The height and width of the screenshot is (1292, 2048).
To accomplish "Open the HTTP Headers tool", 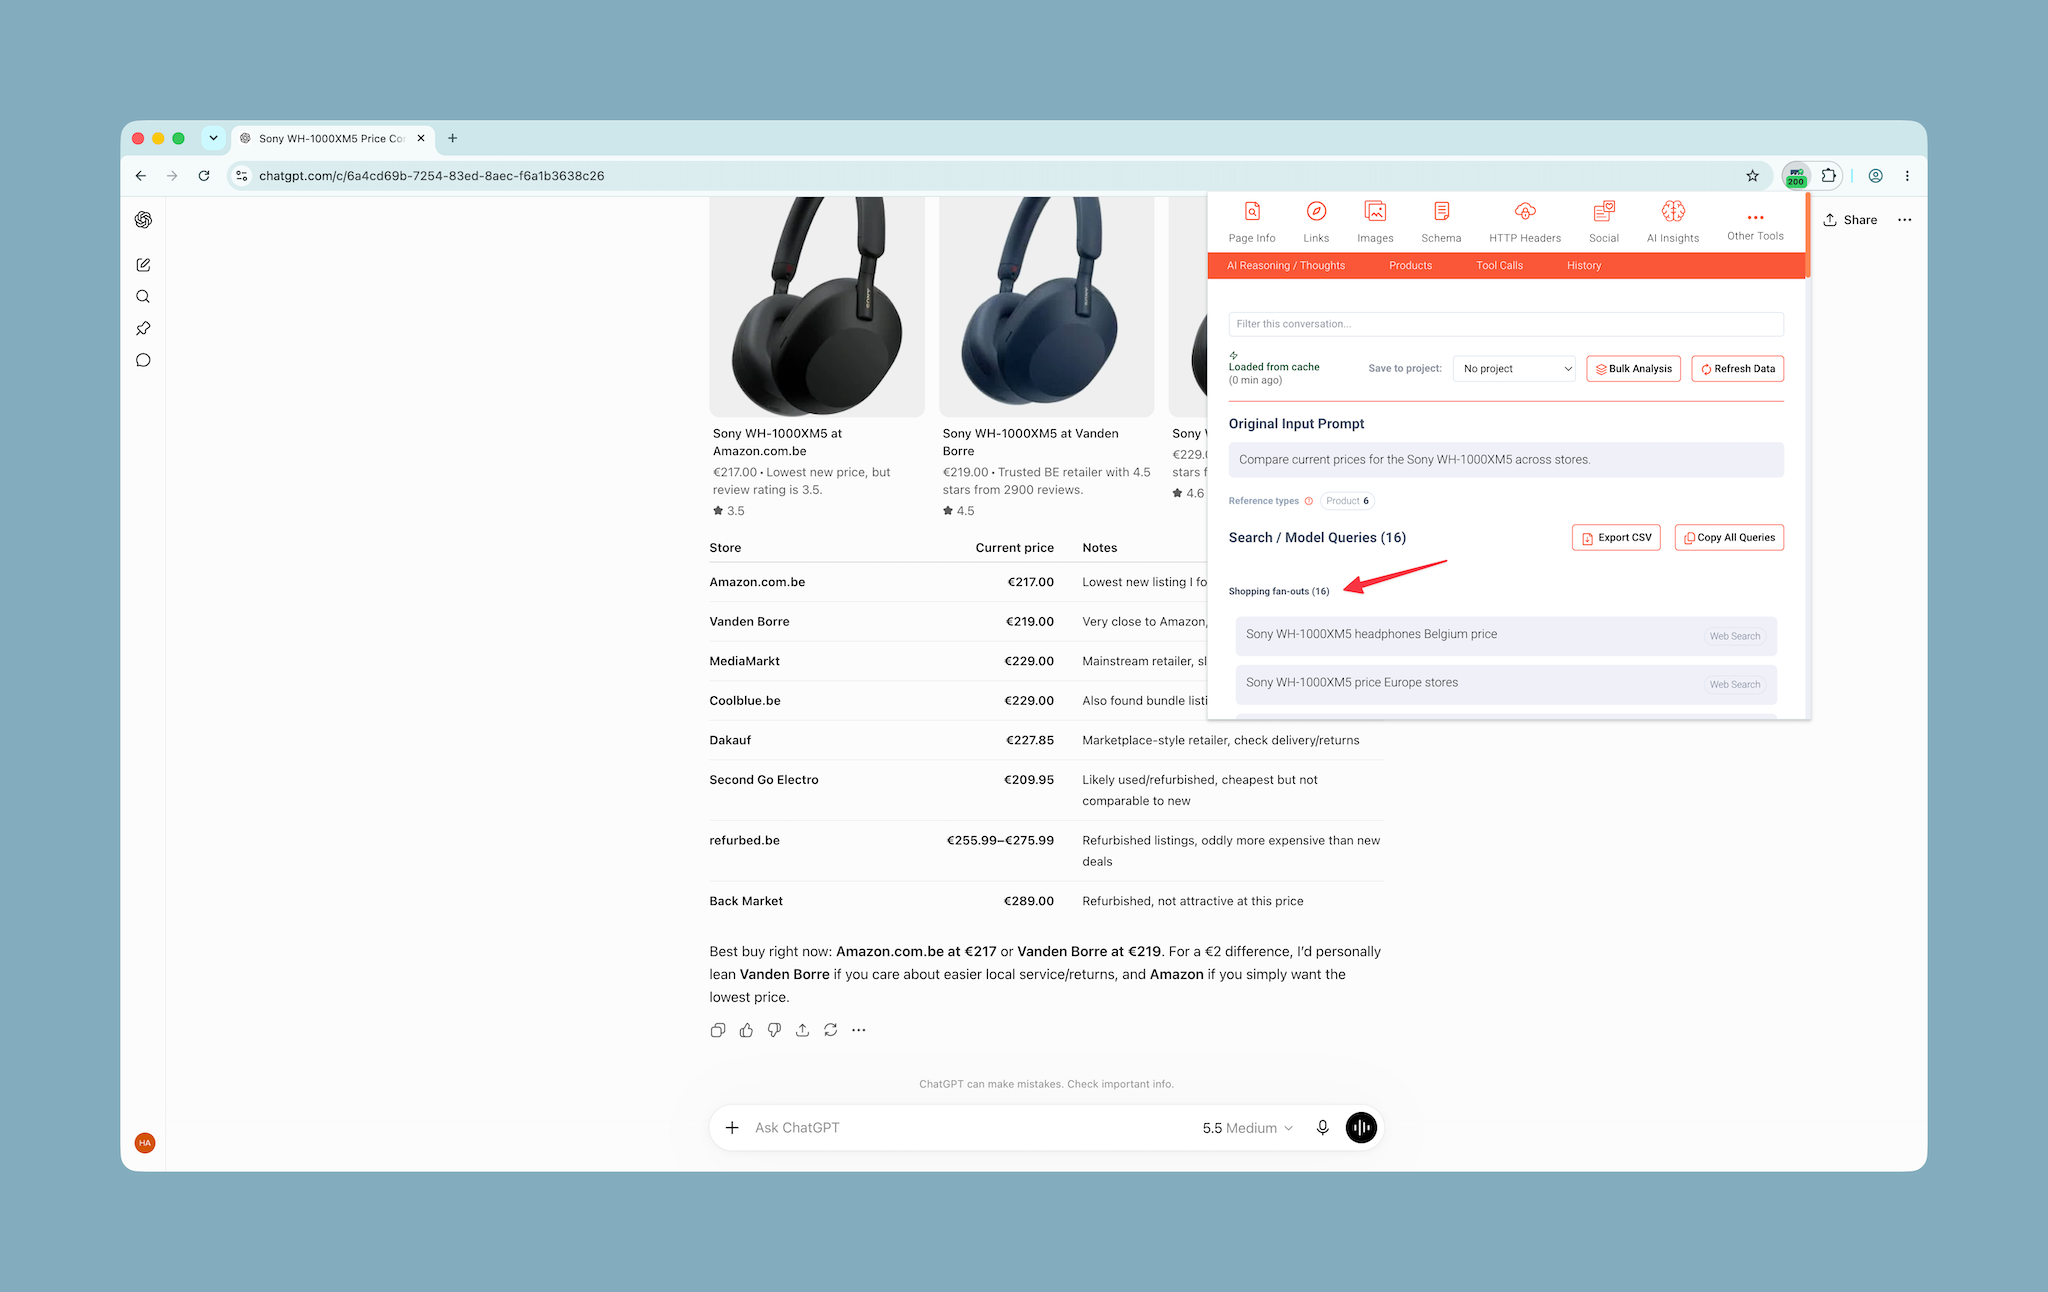I will pos(1524,222).
